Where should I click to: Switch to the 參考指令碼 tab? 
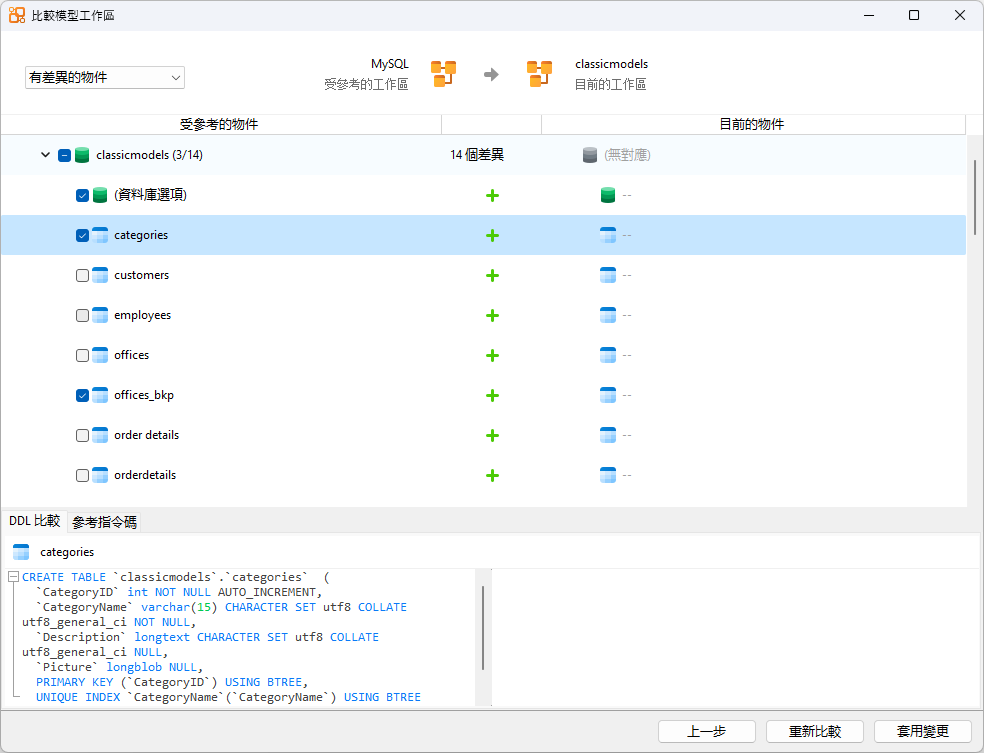tap(103, 521)
